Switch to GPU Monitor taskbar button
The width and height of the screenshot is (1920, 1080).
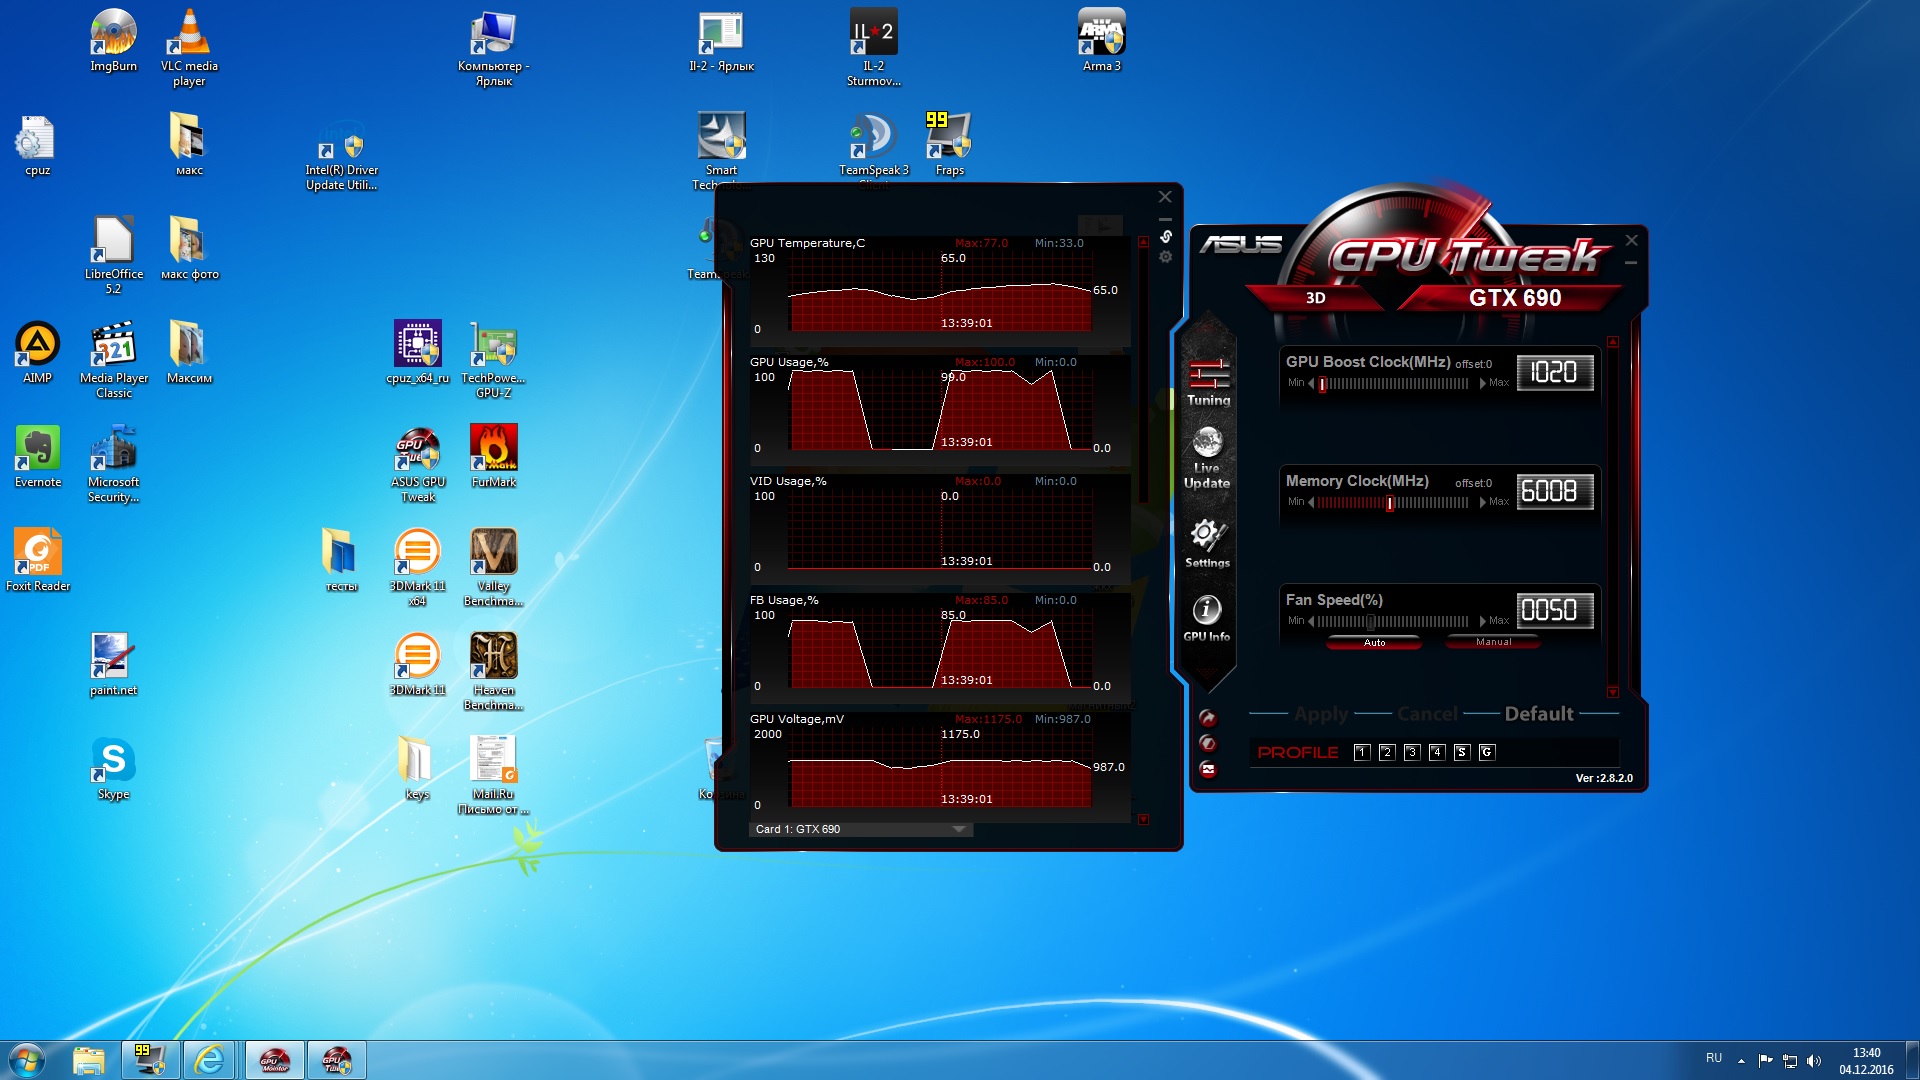tap(274, 1060)
